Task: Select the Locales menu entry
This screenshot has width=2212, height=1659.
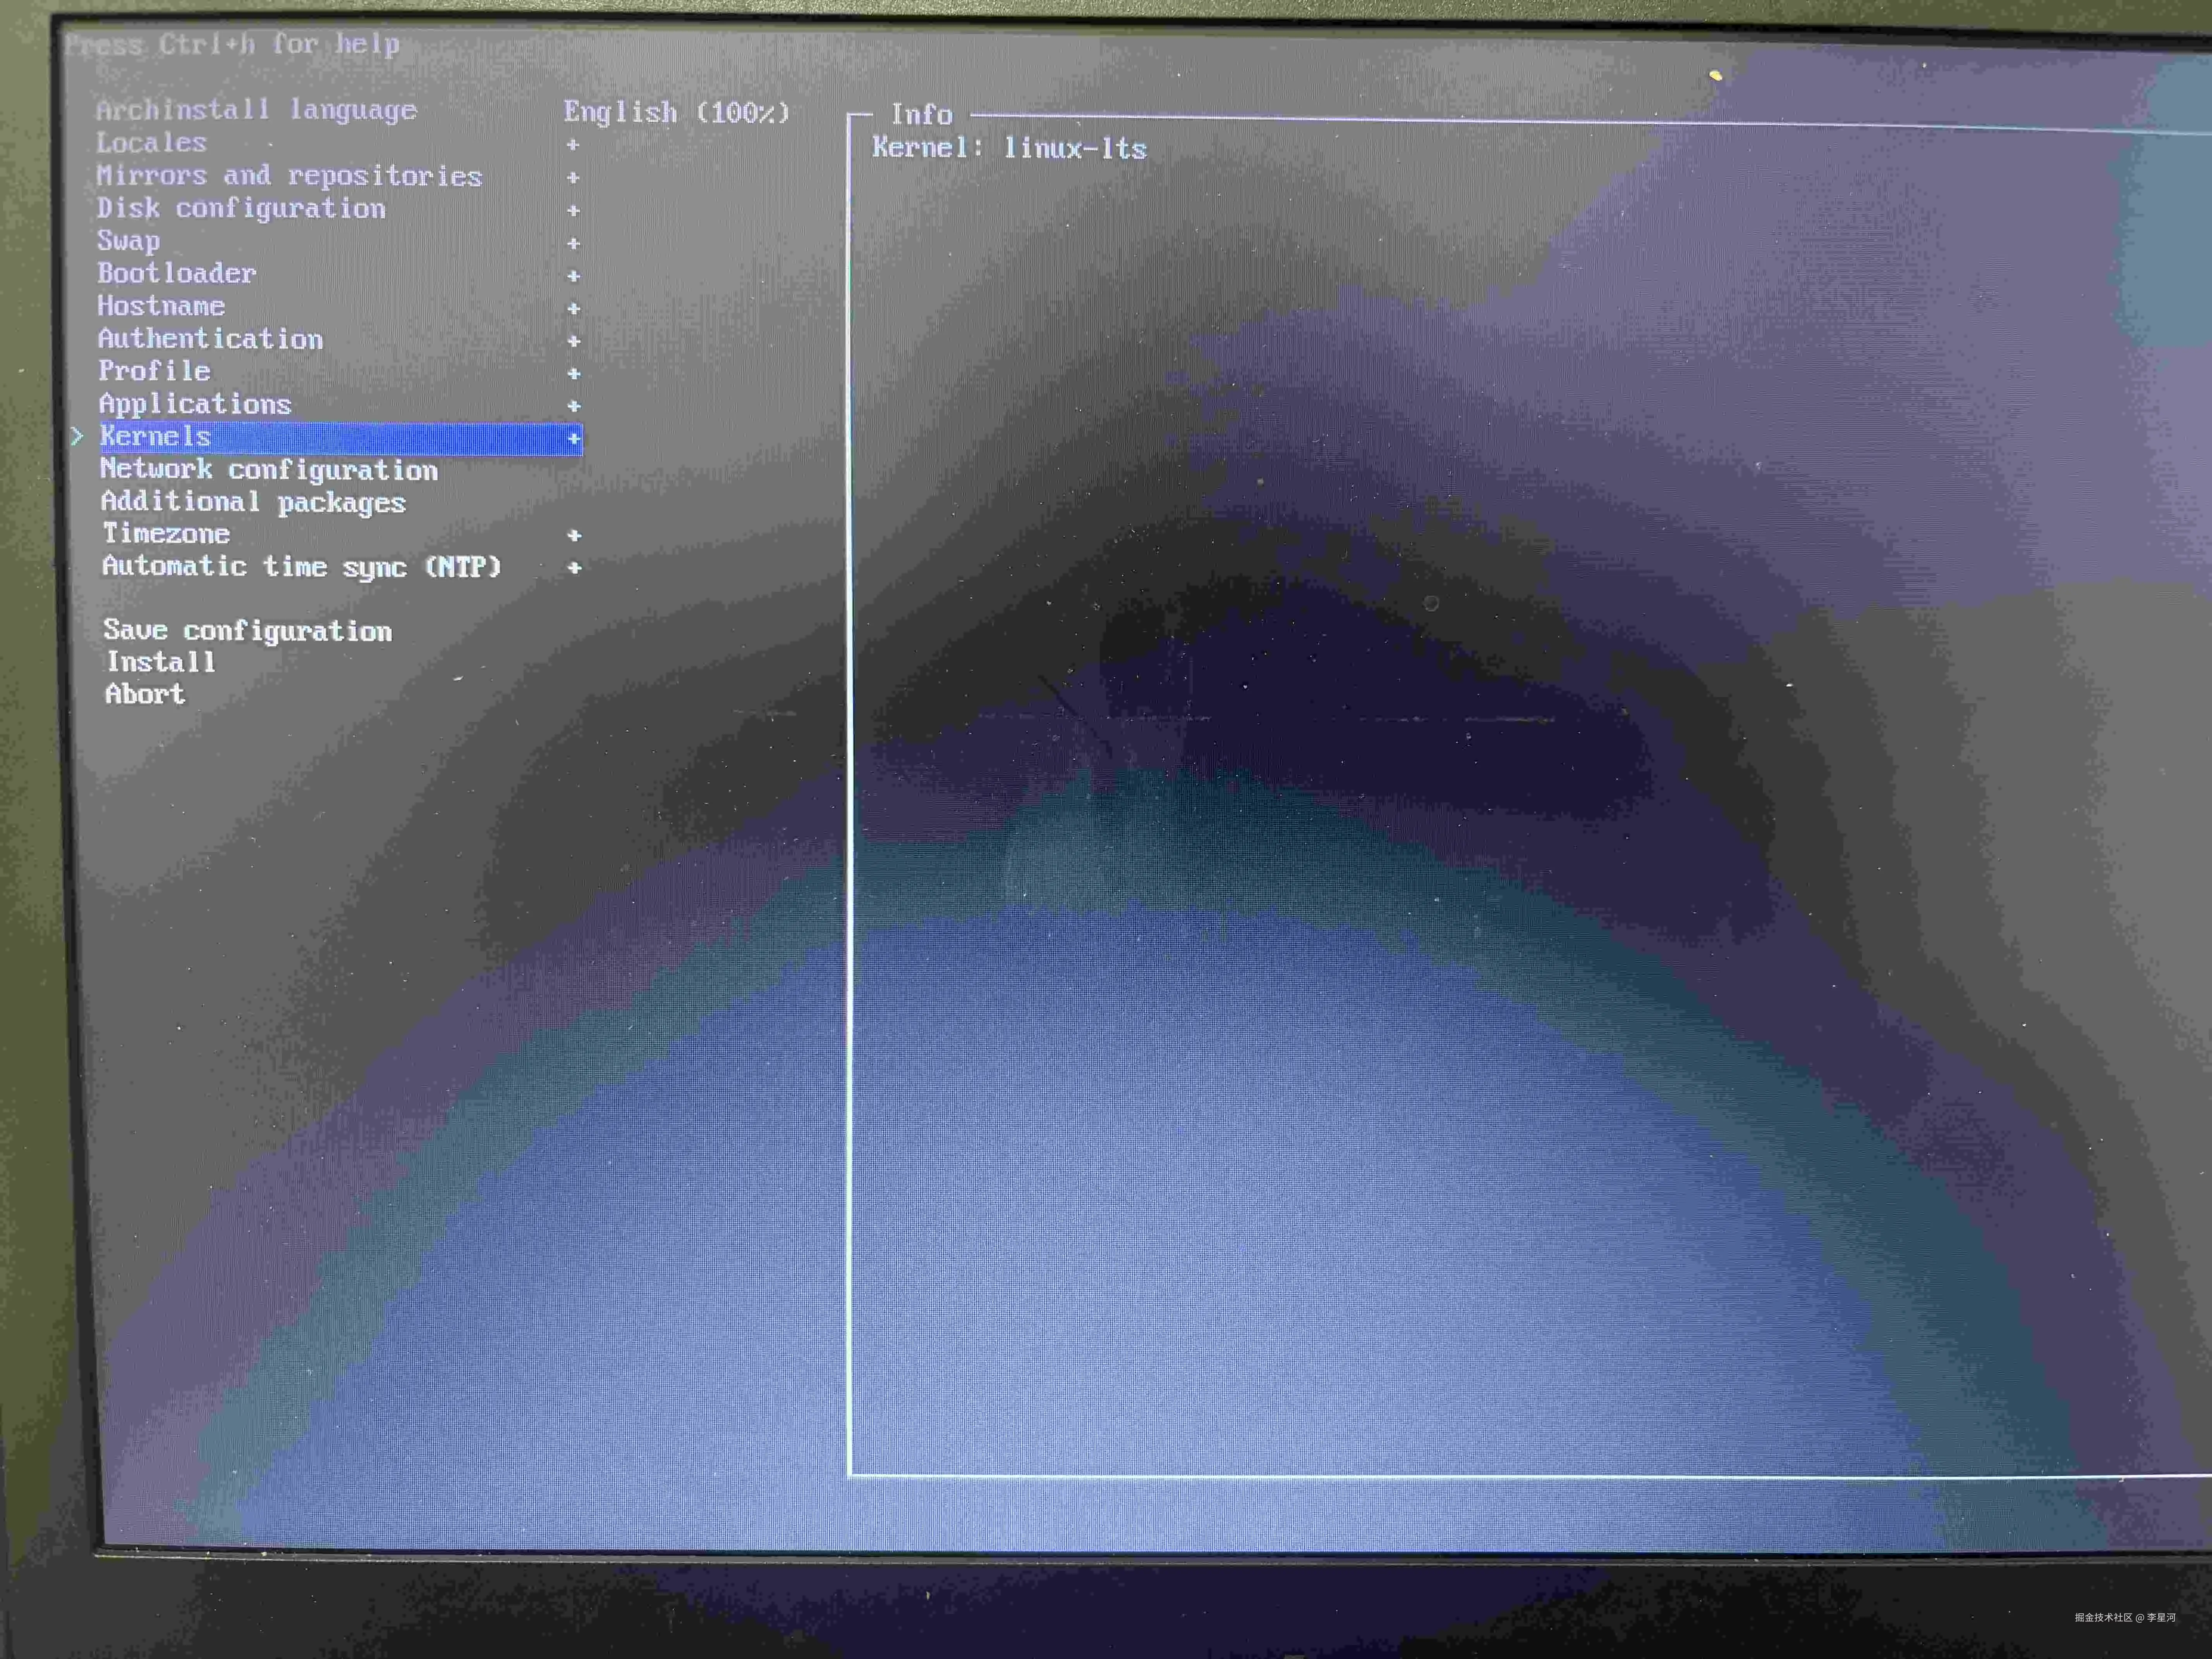Action: click(x=152, y=142)
